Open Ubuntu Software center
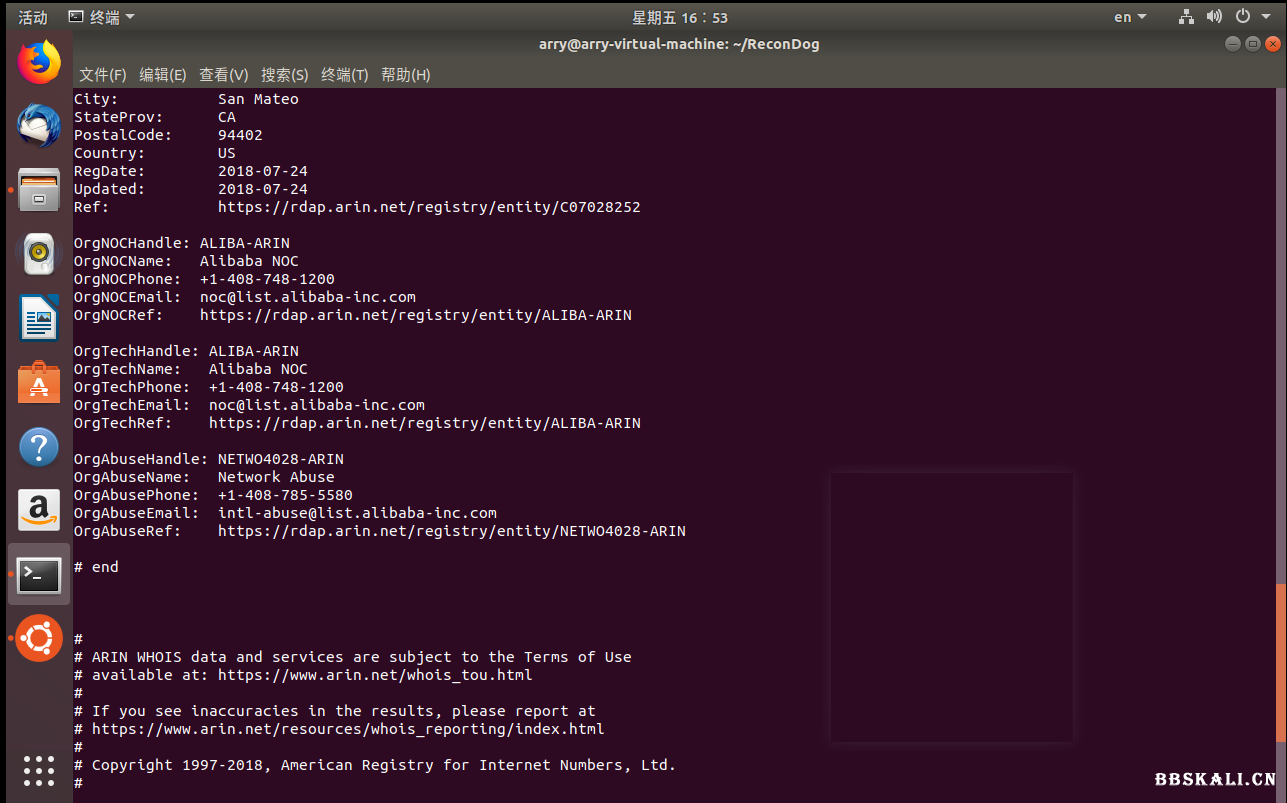1287x803 pixels. 39,382
